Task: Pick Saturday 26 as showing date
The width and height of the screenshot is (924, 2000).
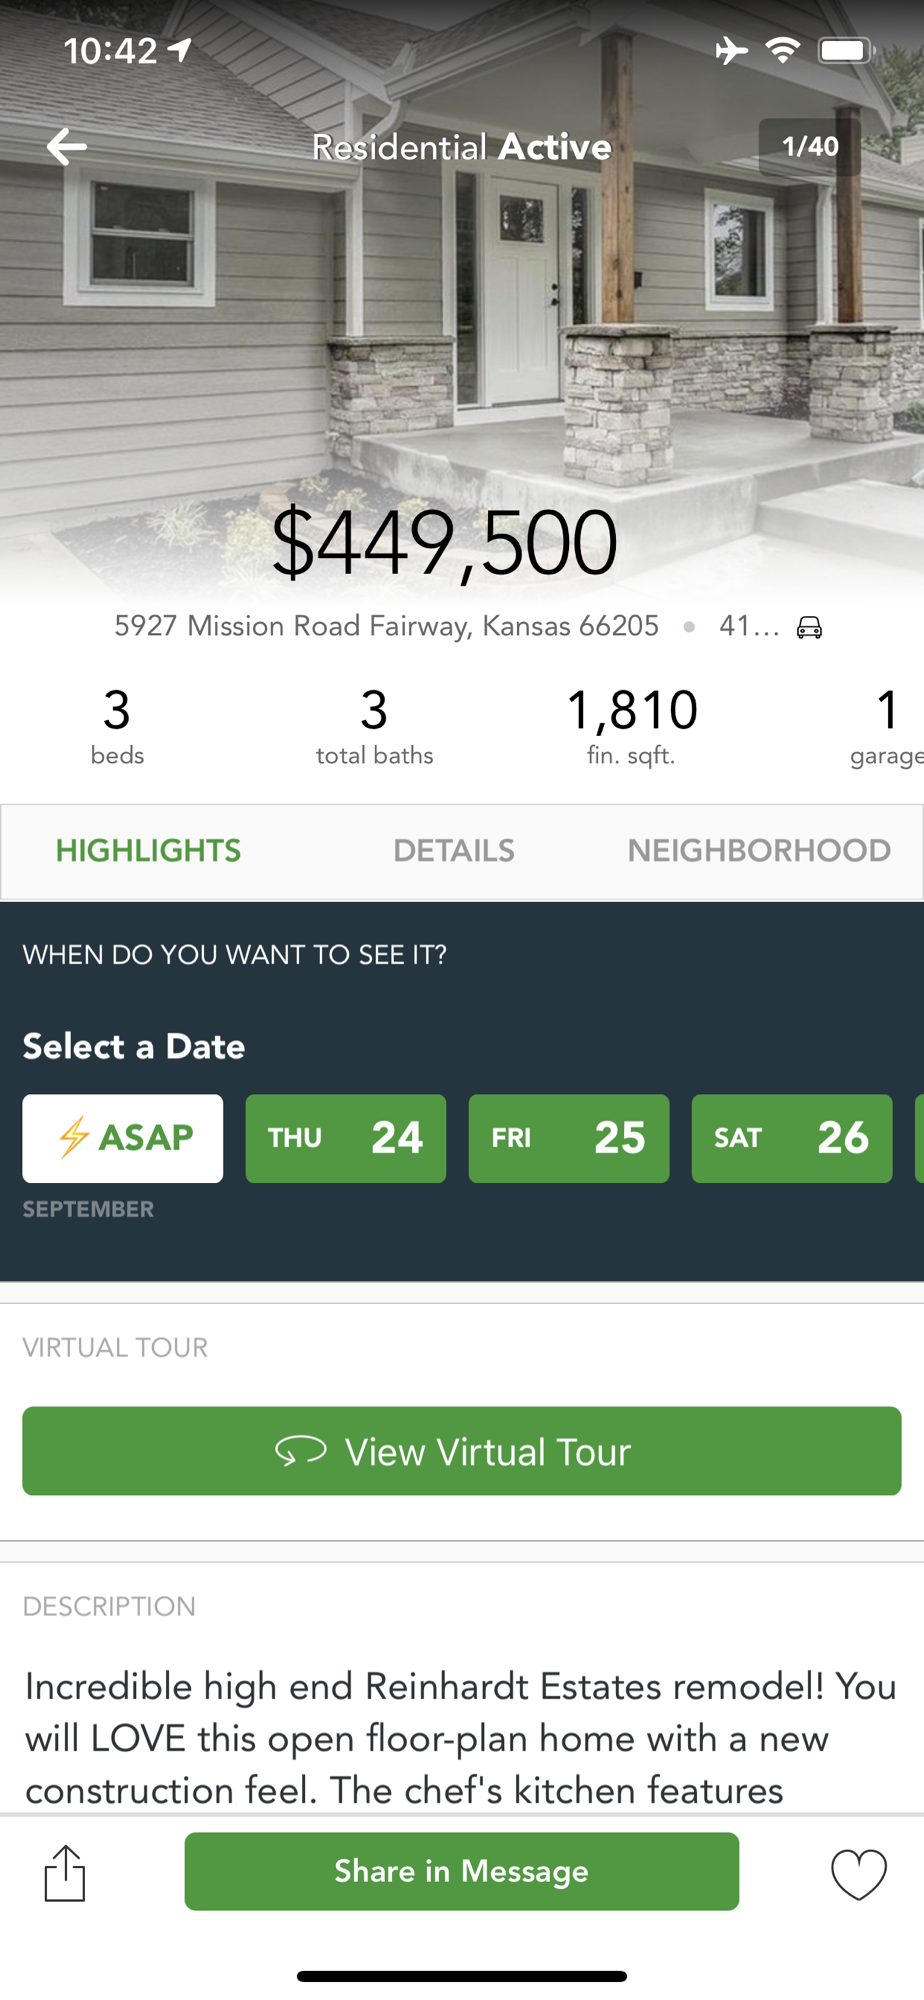Action: [x=792, y=1138]
